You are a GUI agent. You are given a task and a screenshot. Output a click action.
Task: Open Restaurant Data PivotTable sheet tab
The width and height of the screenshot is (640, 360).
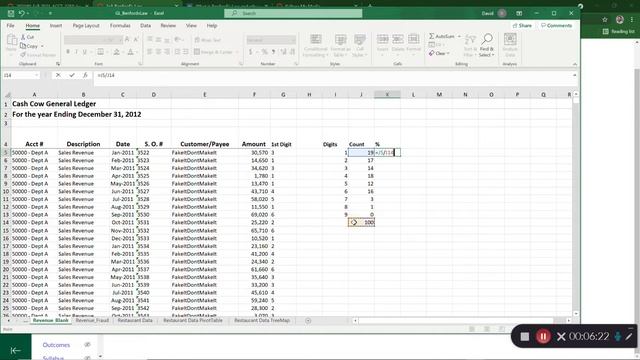[193, 320]
